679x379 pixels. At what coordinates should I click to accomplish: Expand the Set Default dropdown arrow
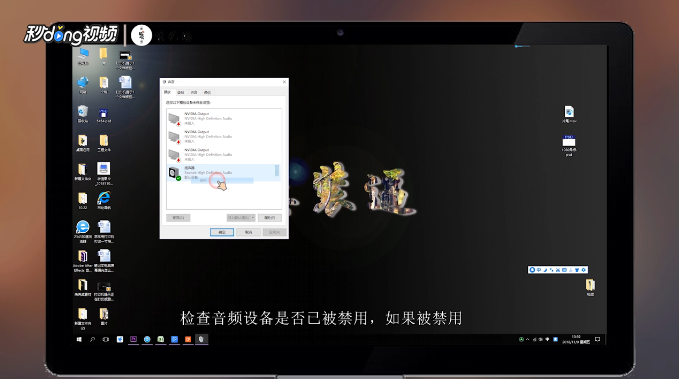(253, 217)
